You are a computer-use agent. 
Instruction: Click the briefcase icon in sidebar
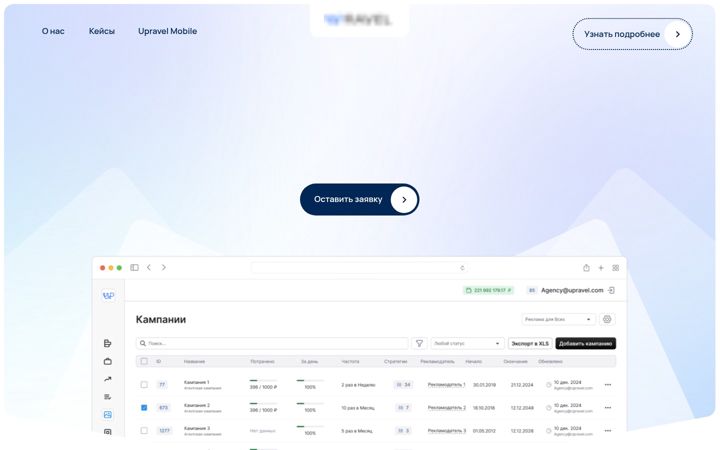[107, 361]
